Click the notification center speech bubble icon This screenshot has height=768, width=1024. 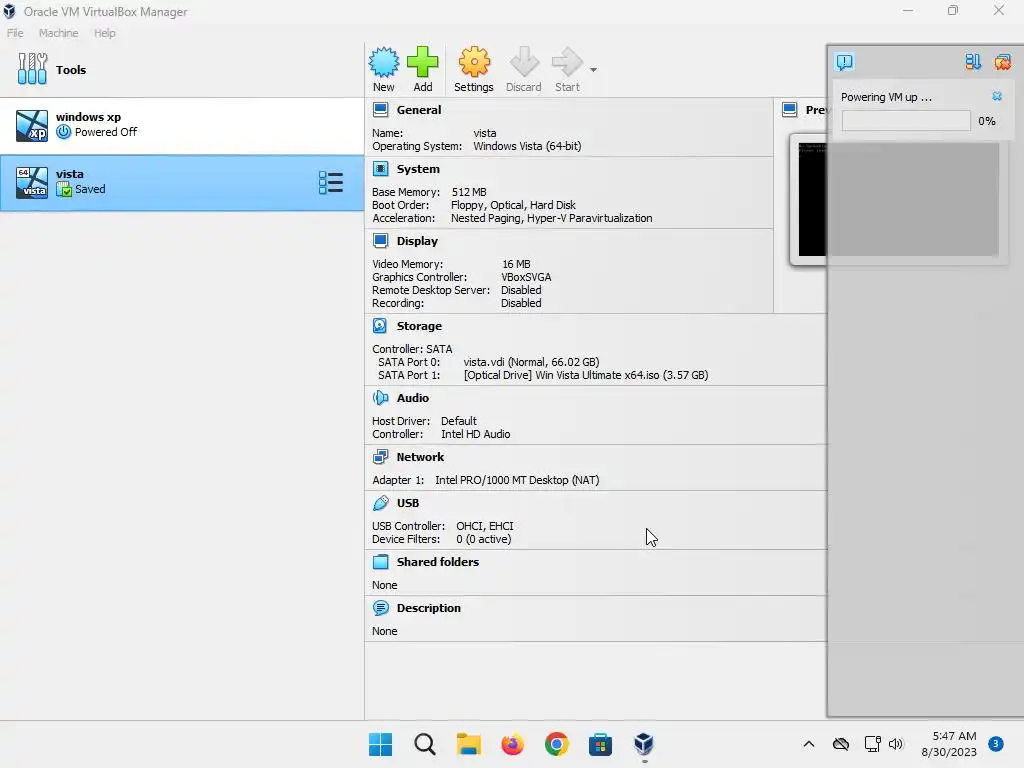pos(844,62)
